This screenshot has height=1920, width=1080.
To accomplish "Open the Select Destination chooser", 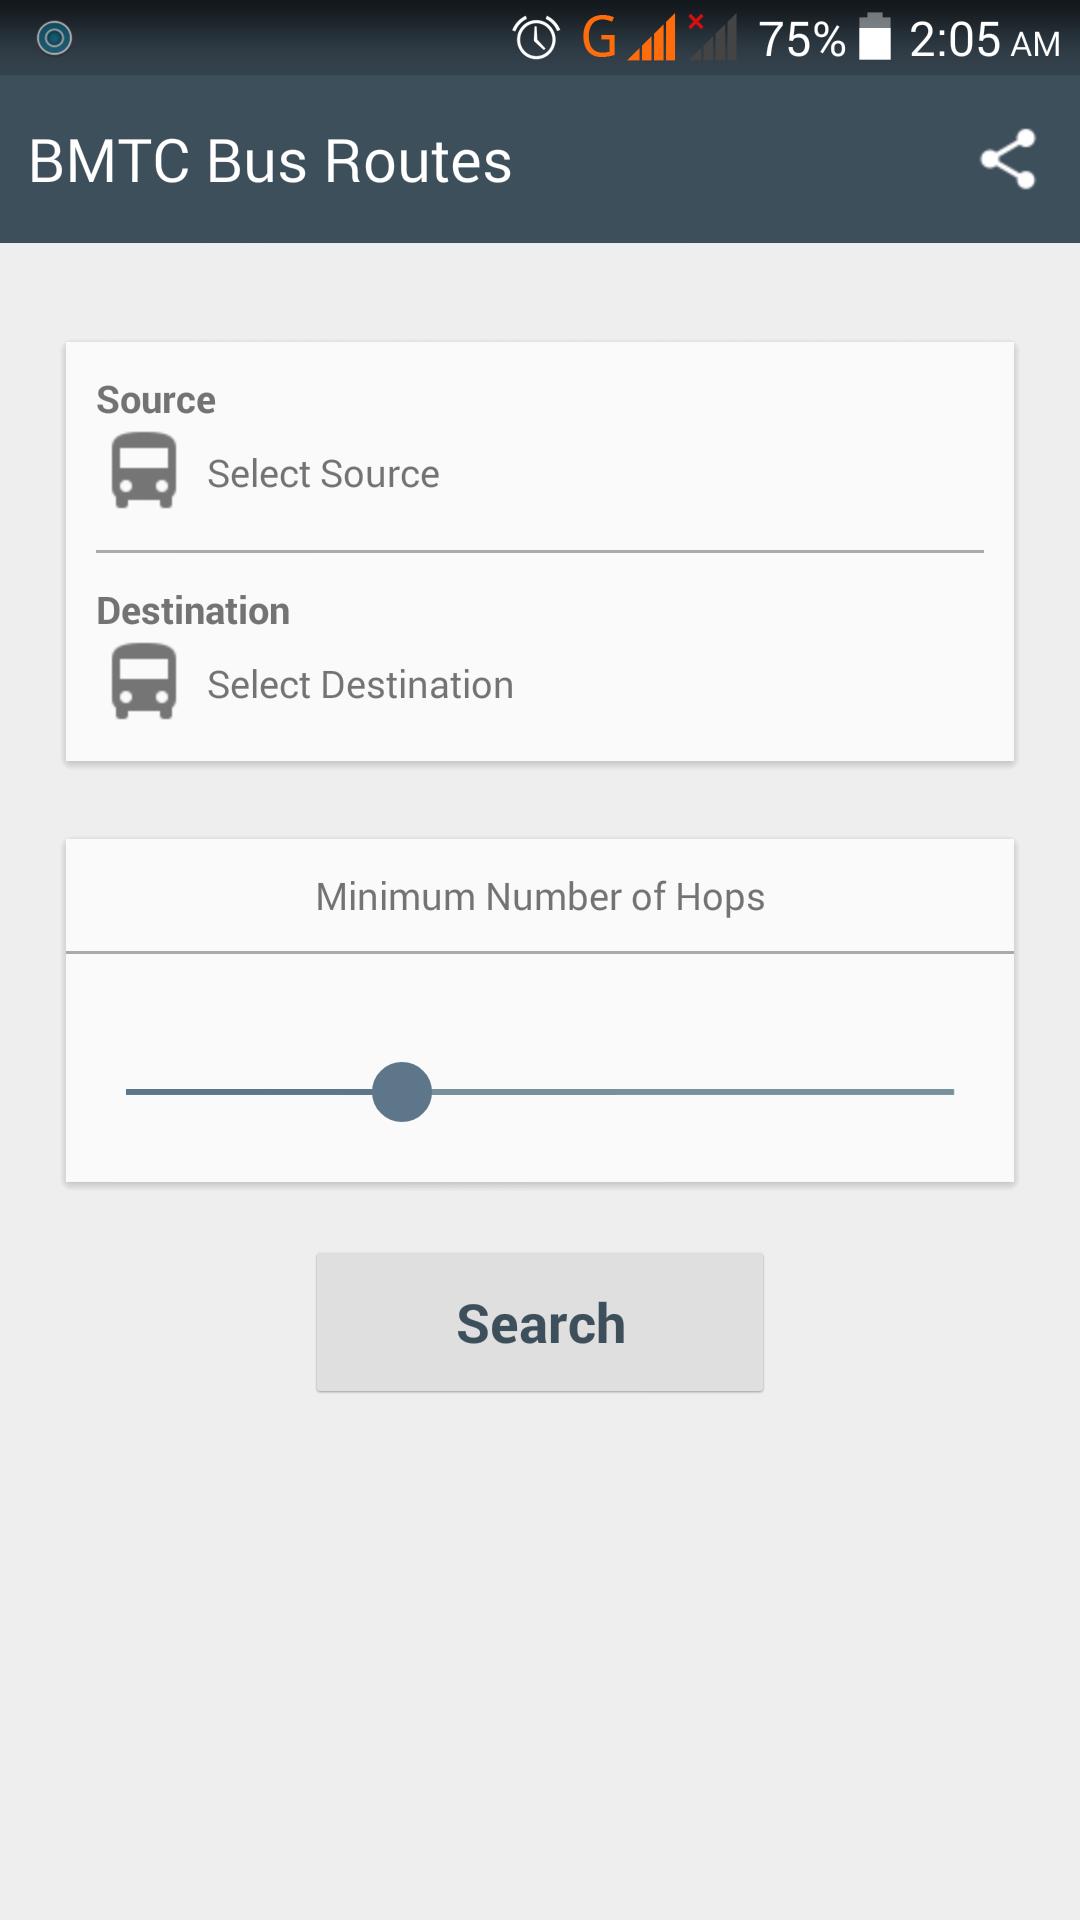I will pos(360,685).
